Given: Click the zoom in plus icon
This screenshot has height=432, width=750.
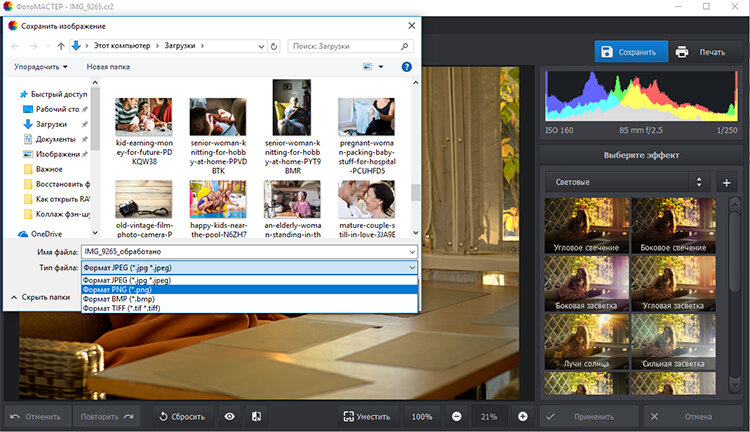Looking at the screenshot, I should coord(523,417).
